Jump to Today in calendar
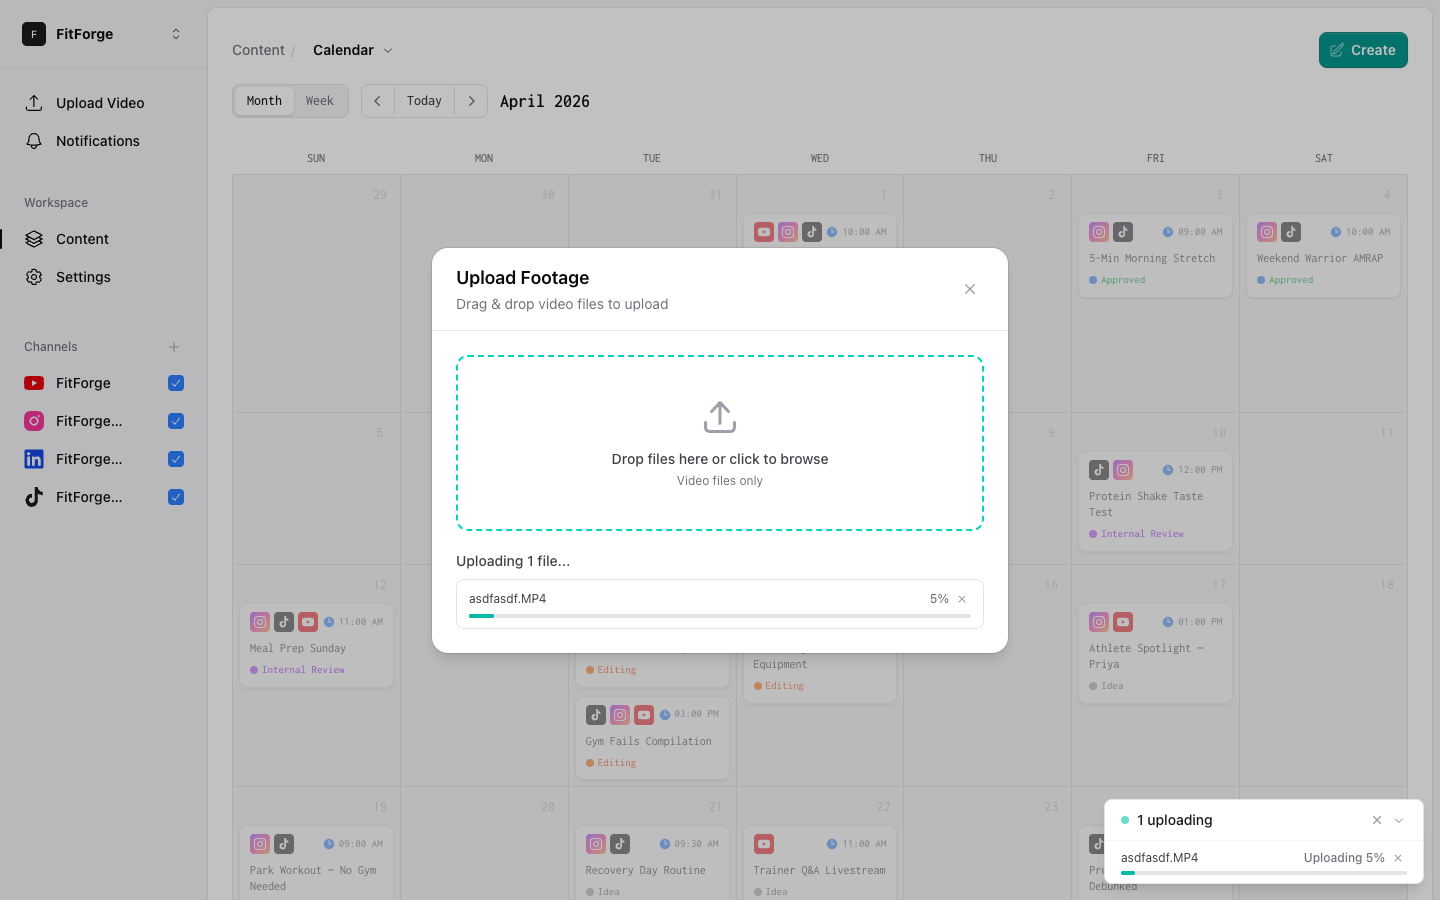The image size is (1440, 900). (x=424, y=101)
